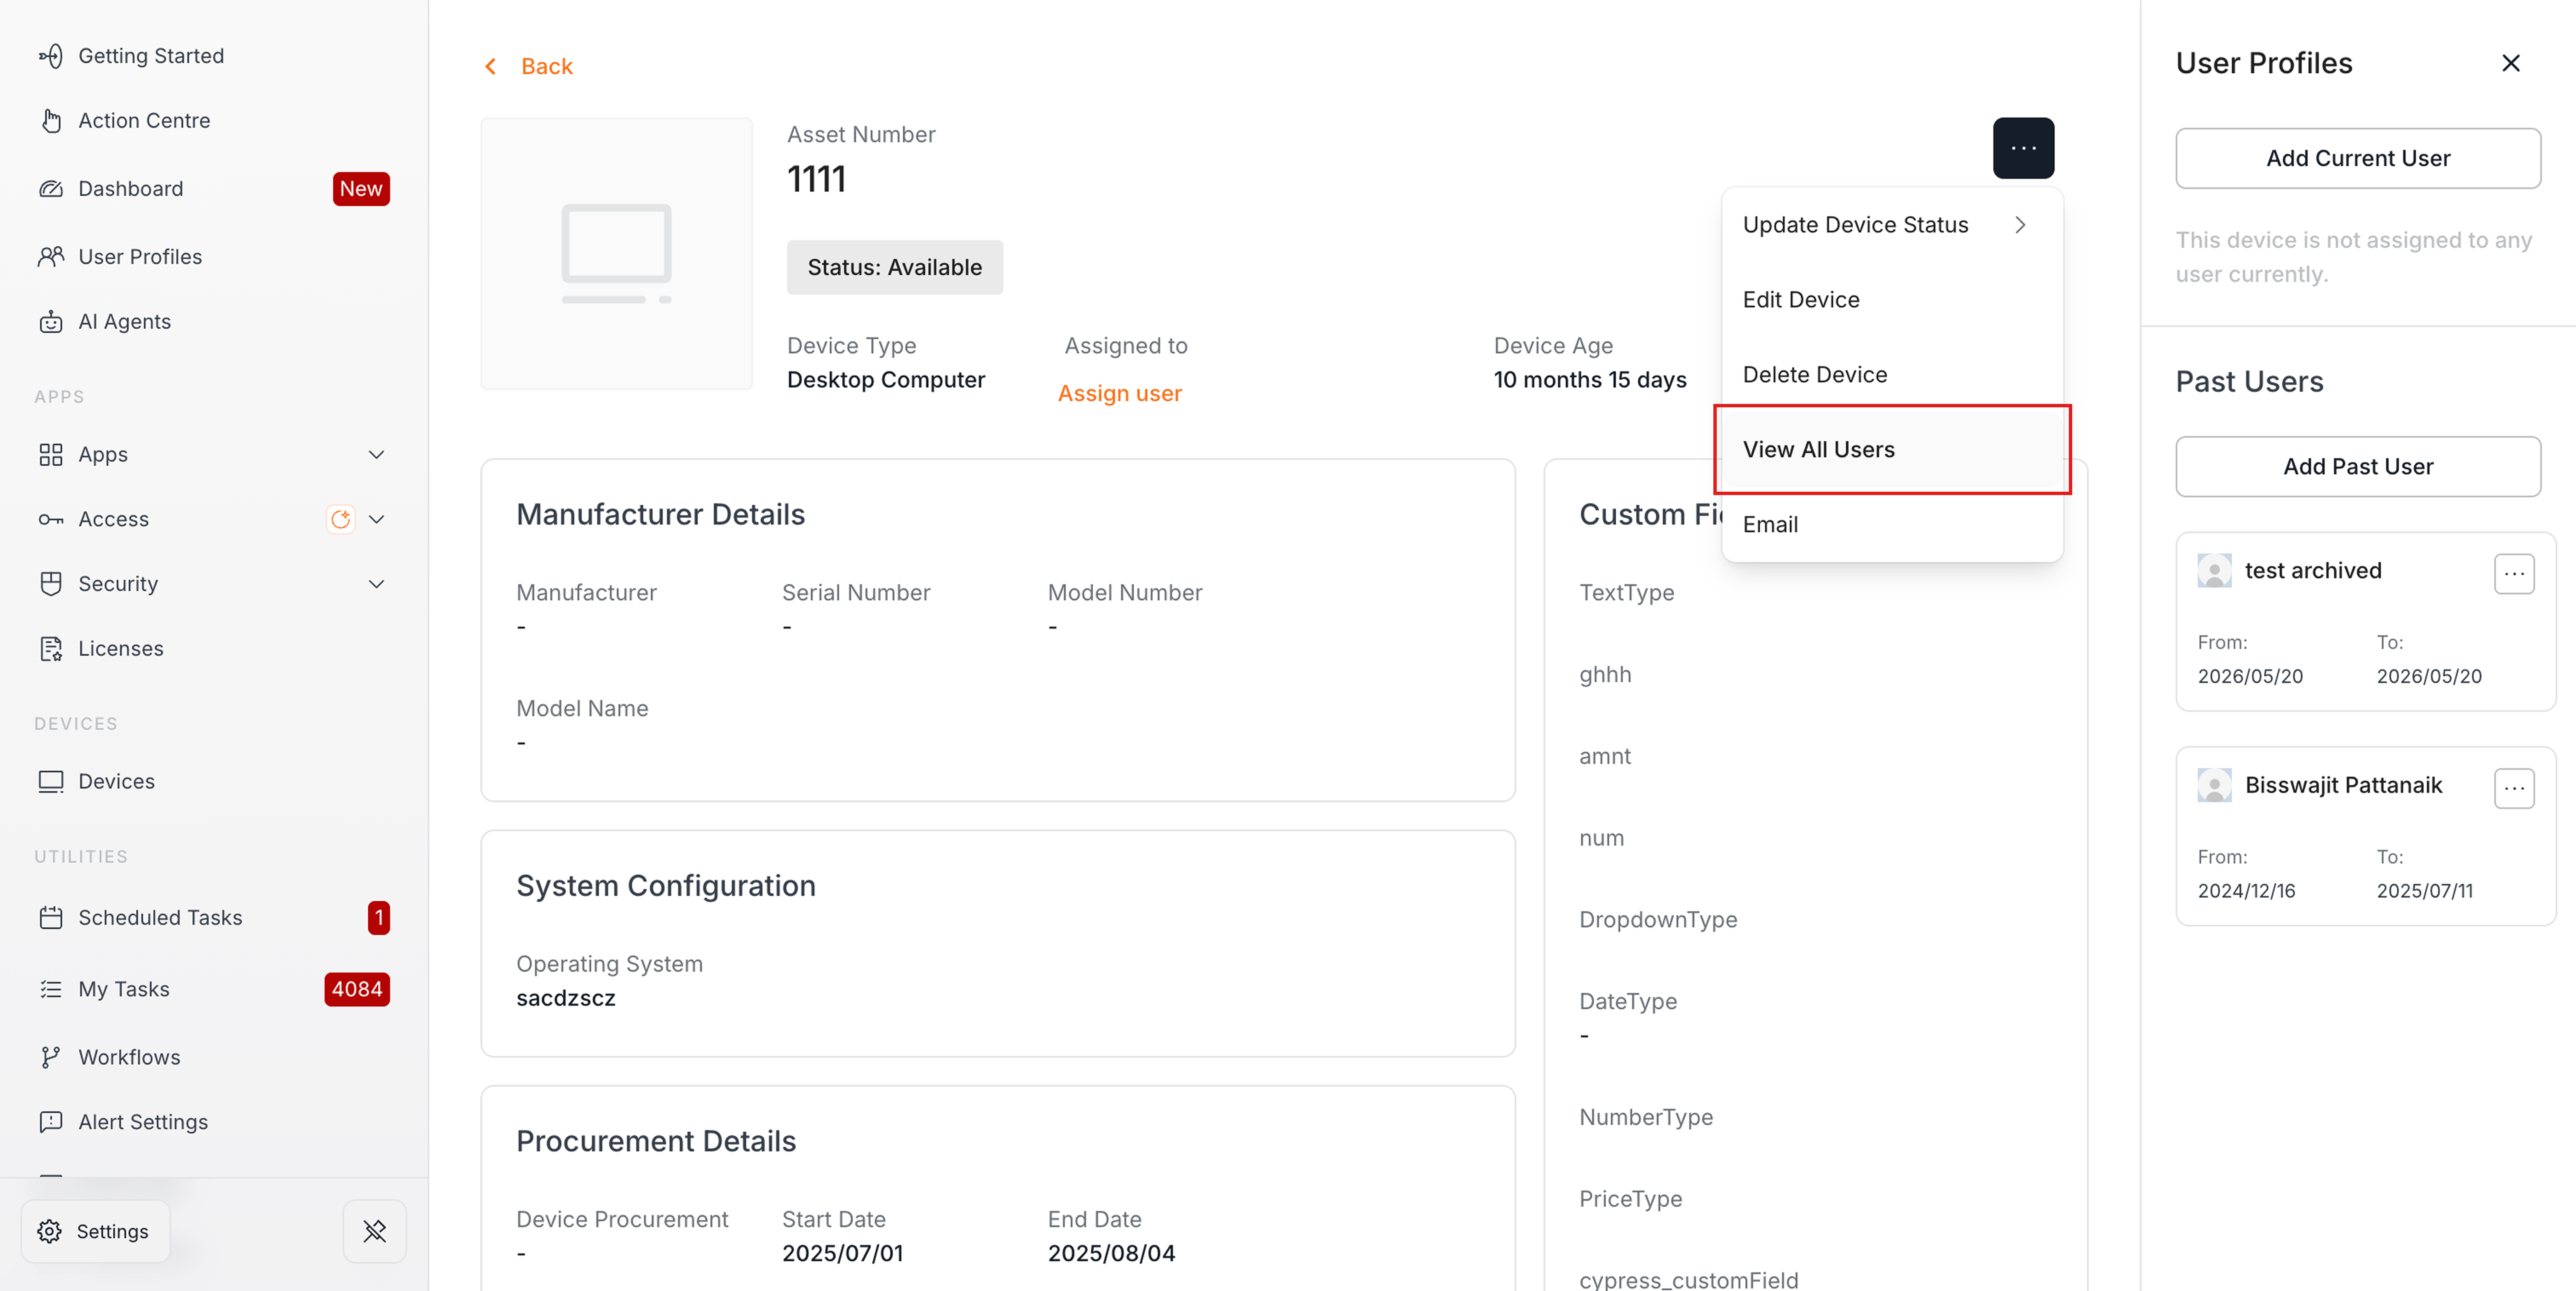
Task: Select Update Device Status menu item
Action: [1892, 225]
